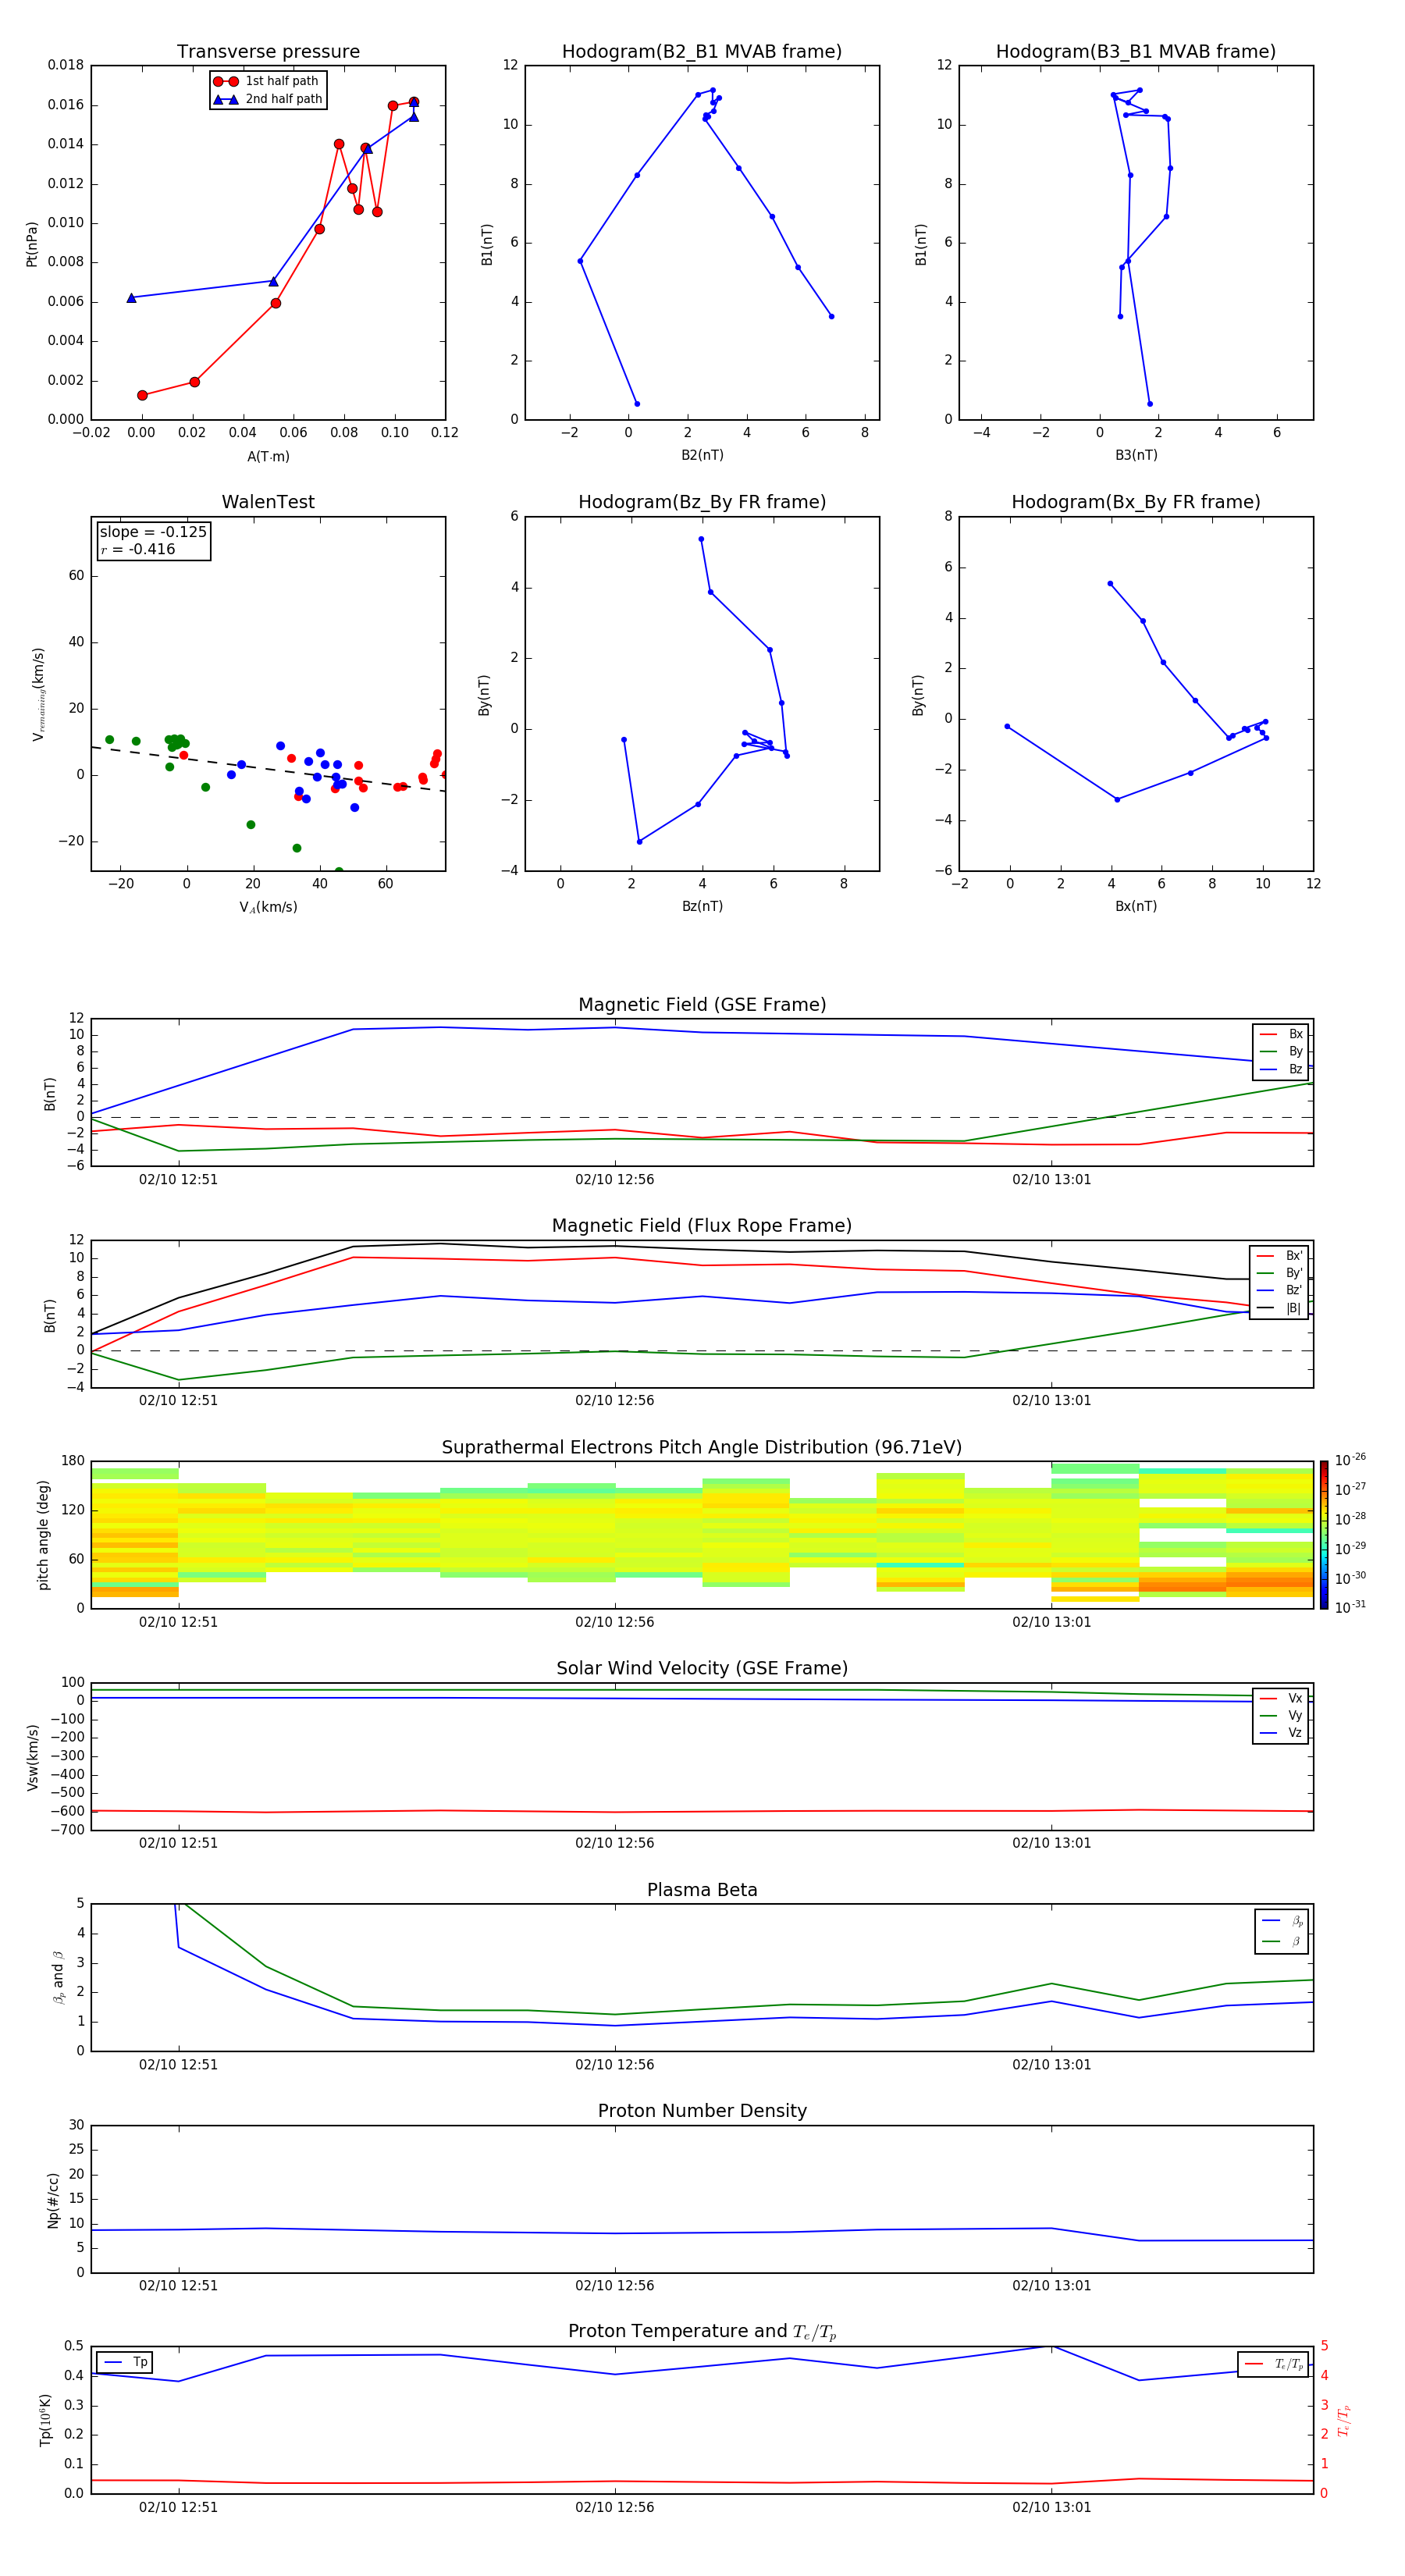Click the 10^-26 colorbar tick label
This screenshot has height=2576, width=1405.
point(1350,1460)
